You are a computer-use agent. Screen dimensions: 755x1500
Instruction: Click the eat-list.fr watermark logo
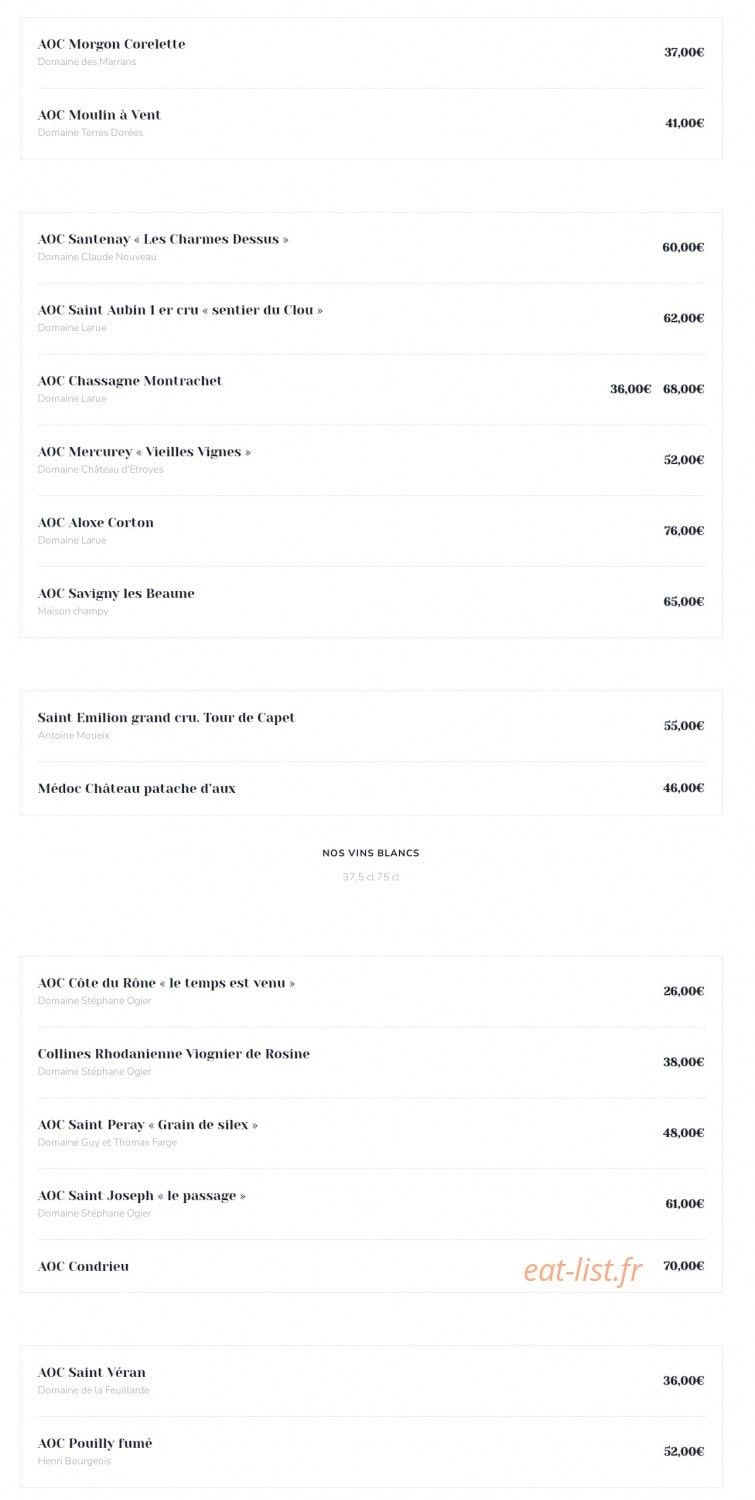tap(583, 1269)
